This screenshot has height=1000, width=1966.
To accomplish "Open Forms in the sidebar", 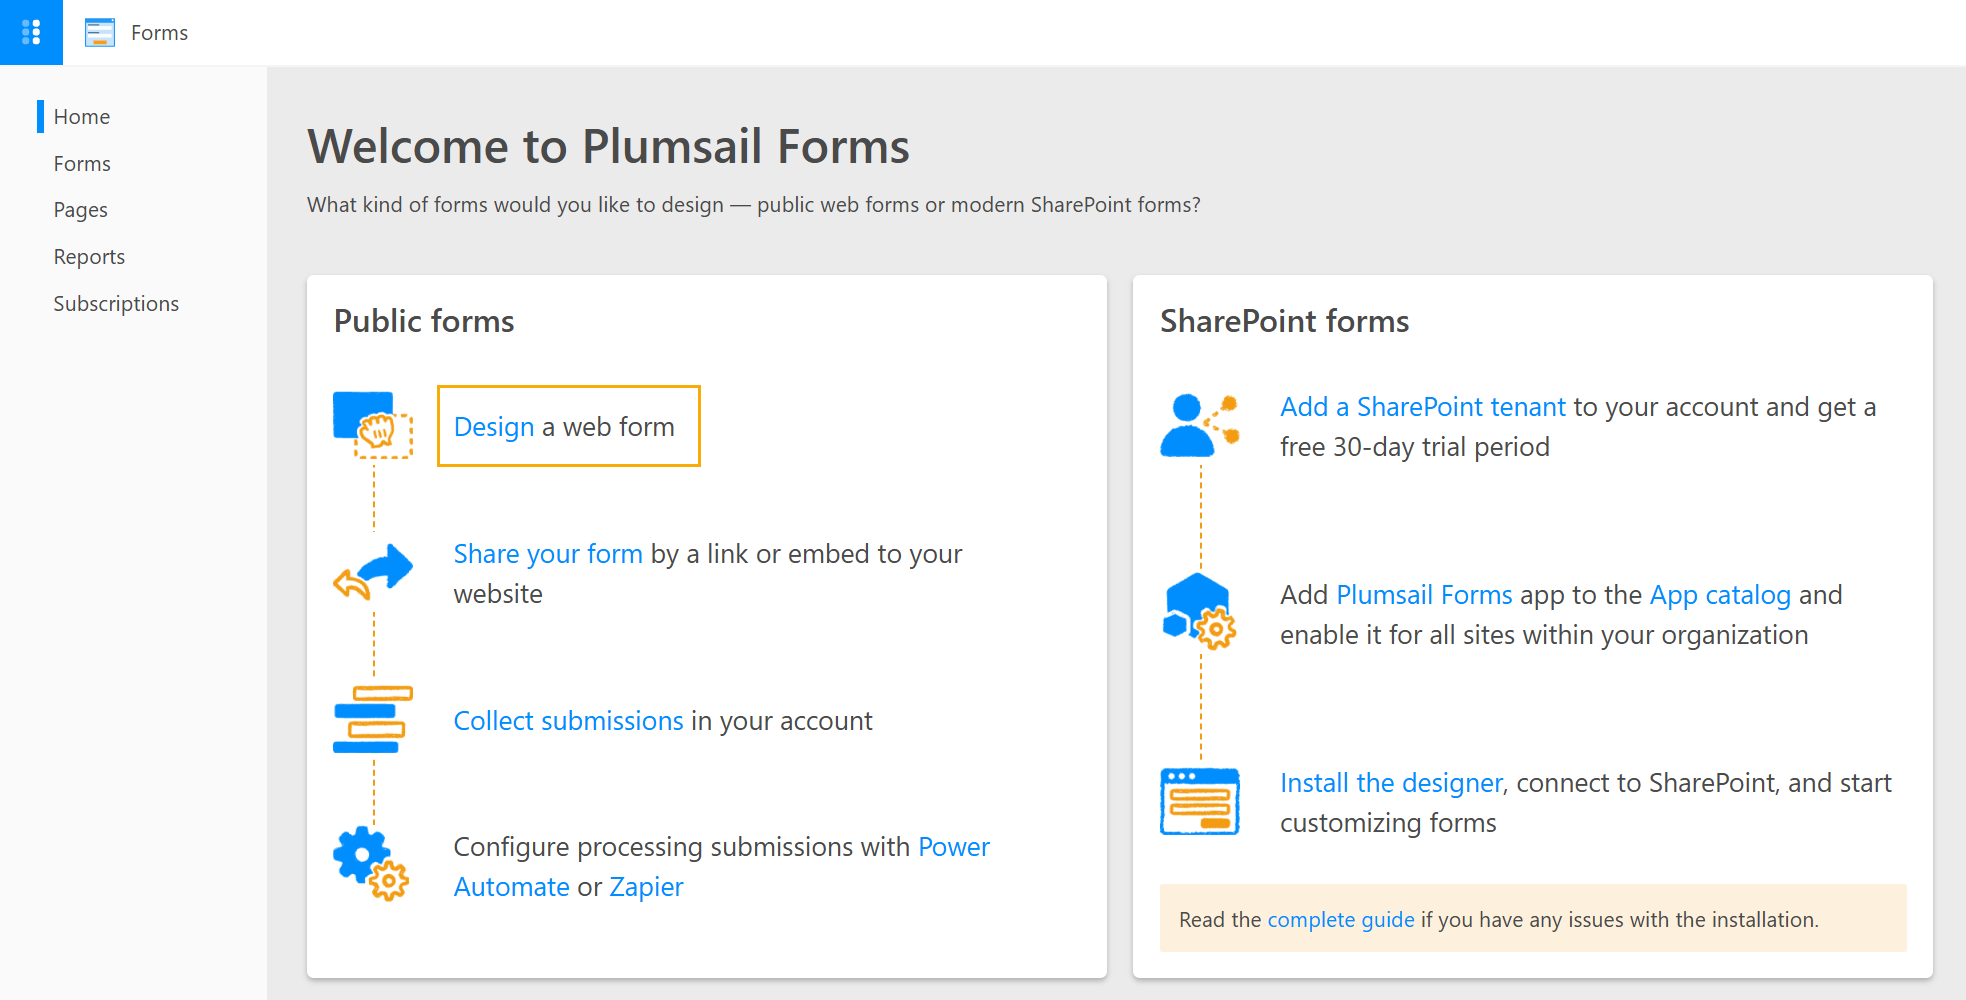I will 82,164.
